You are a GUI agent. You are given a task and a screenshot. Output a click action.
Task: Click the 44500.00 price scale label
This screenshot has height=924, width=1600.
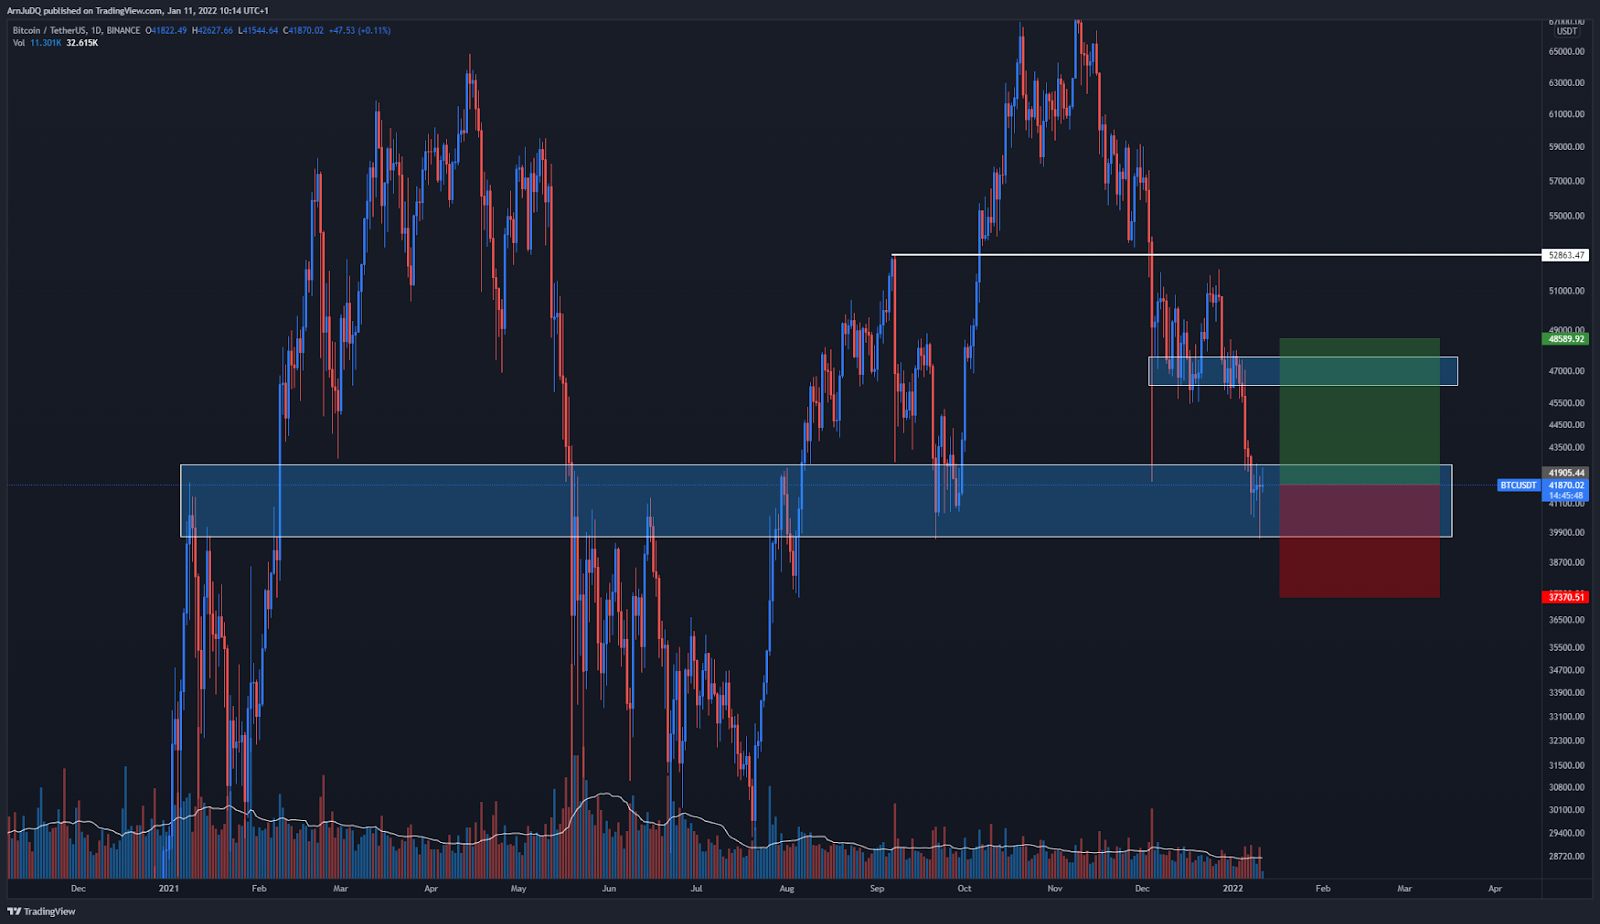1566,425
